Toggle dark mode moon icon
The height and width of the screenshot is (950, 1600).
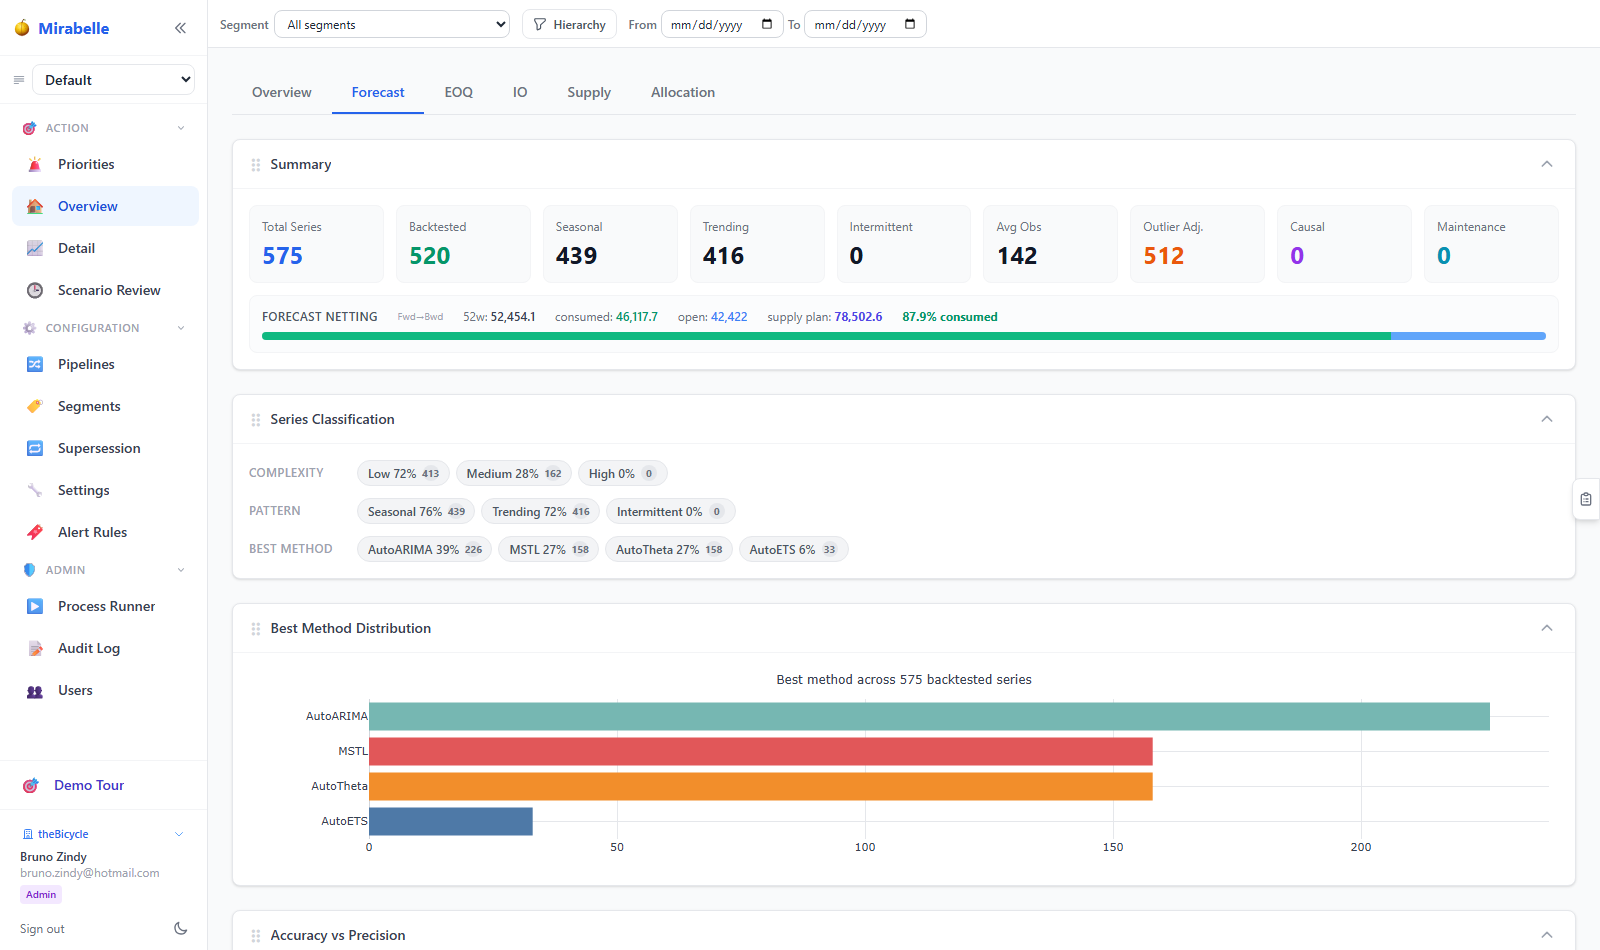(180, 928)
